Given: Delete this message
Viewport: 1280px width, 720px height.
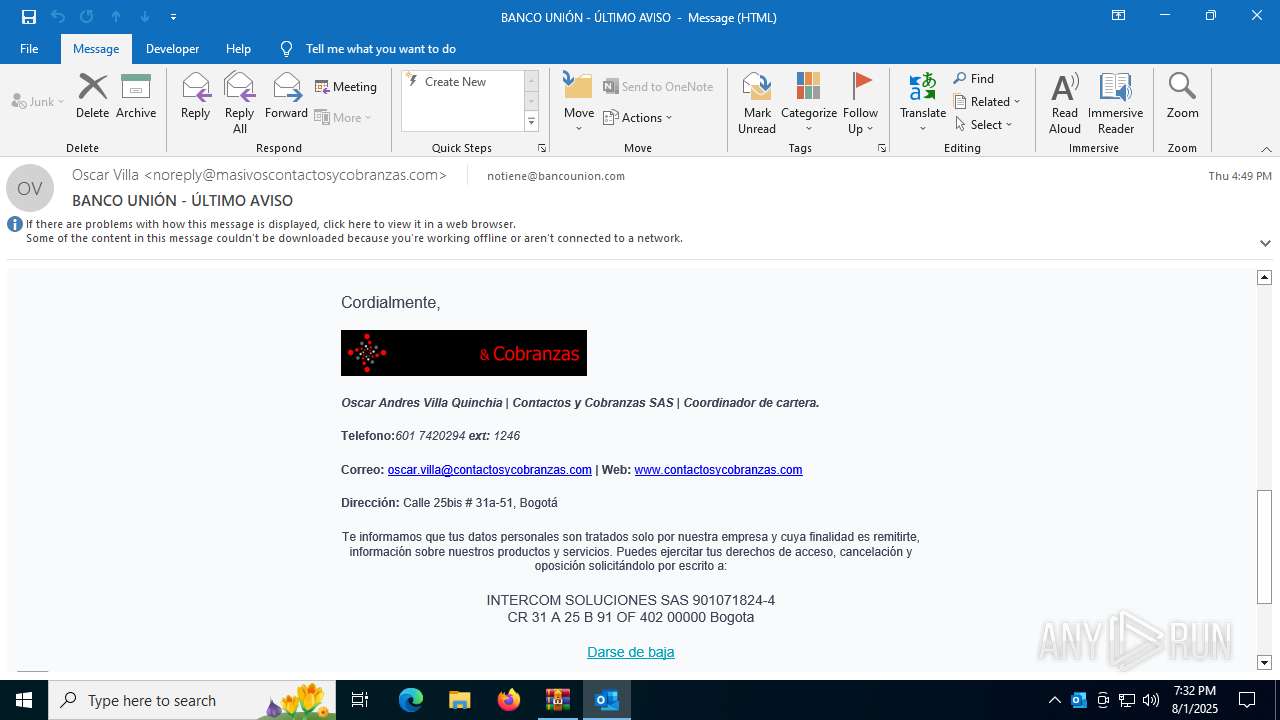Looking at the screenshot, I should click(x=93, y=97).
